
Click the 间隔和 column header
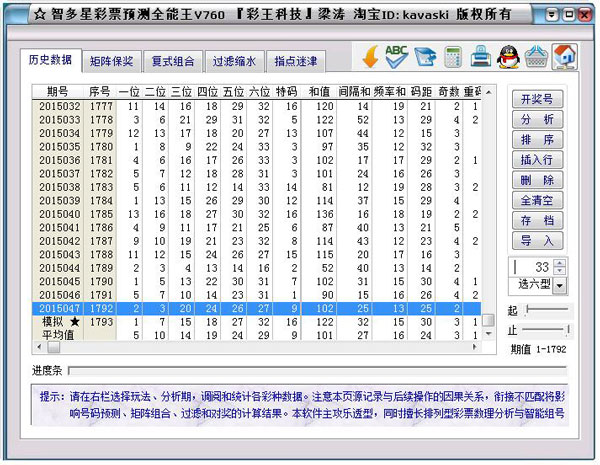(354, 92)
